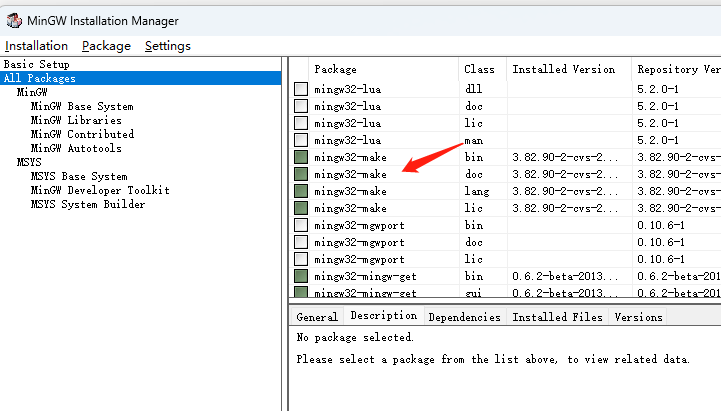The width and height of the screenshot is (721, 411).
Task: Open the Installation menu
Action: 36,46
